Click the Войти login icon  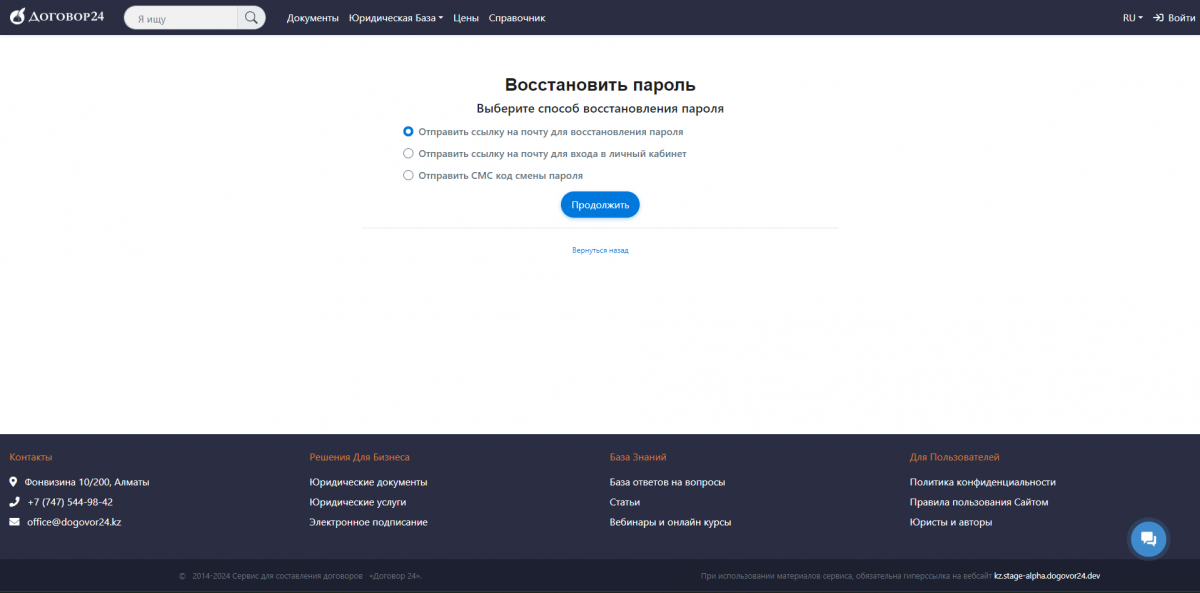pos(1158,18)
